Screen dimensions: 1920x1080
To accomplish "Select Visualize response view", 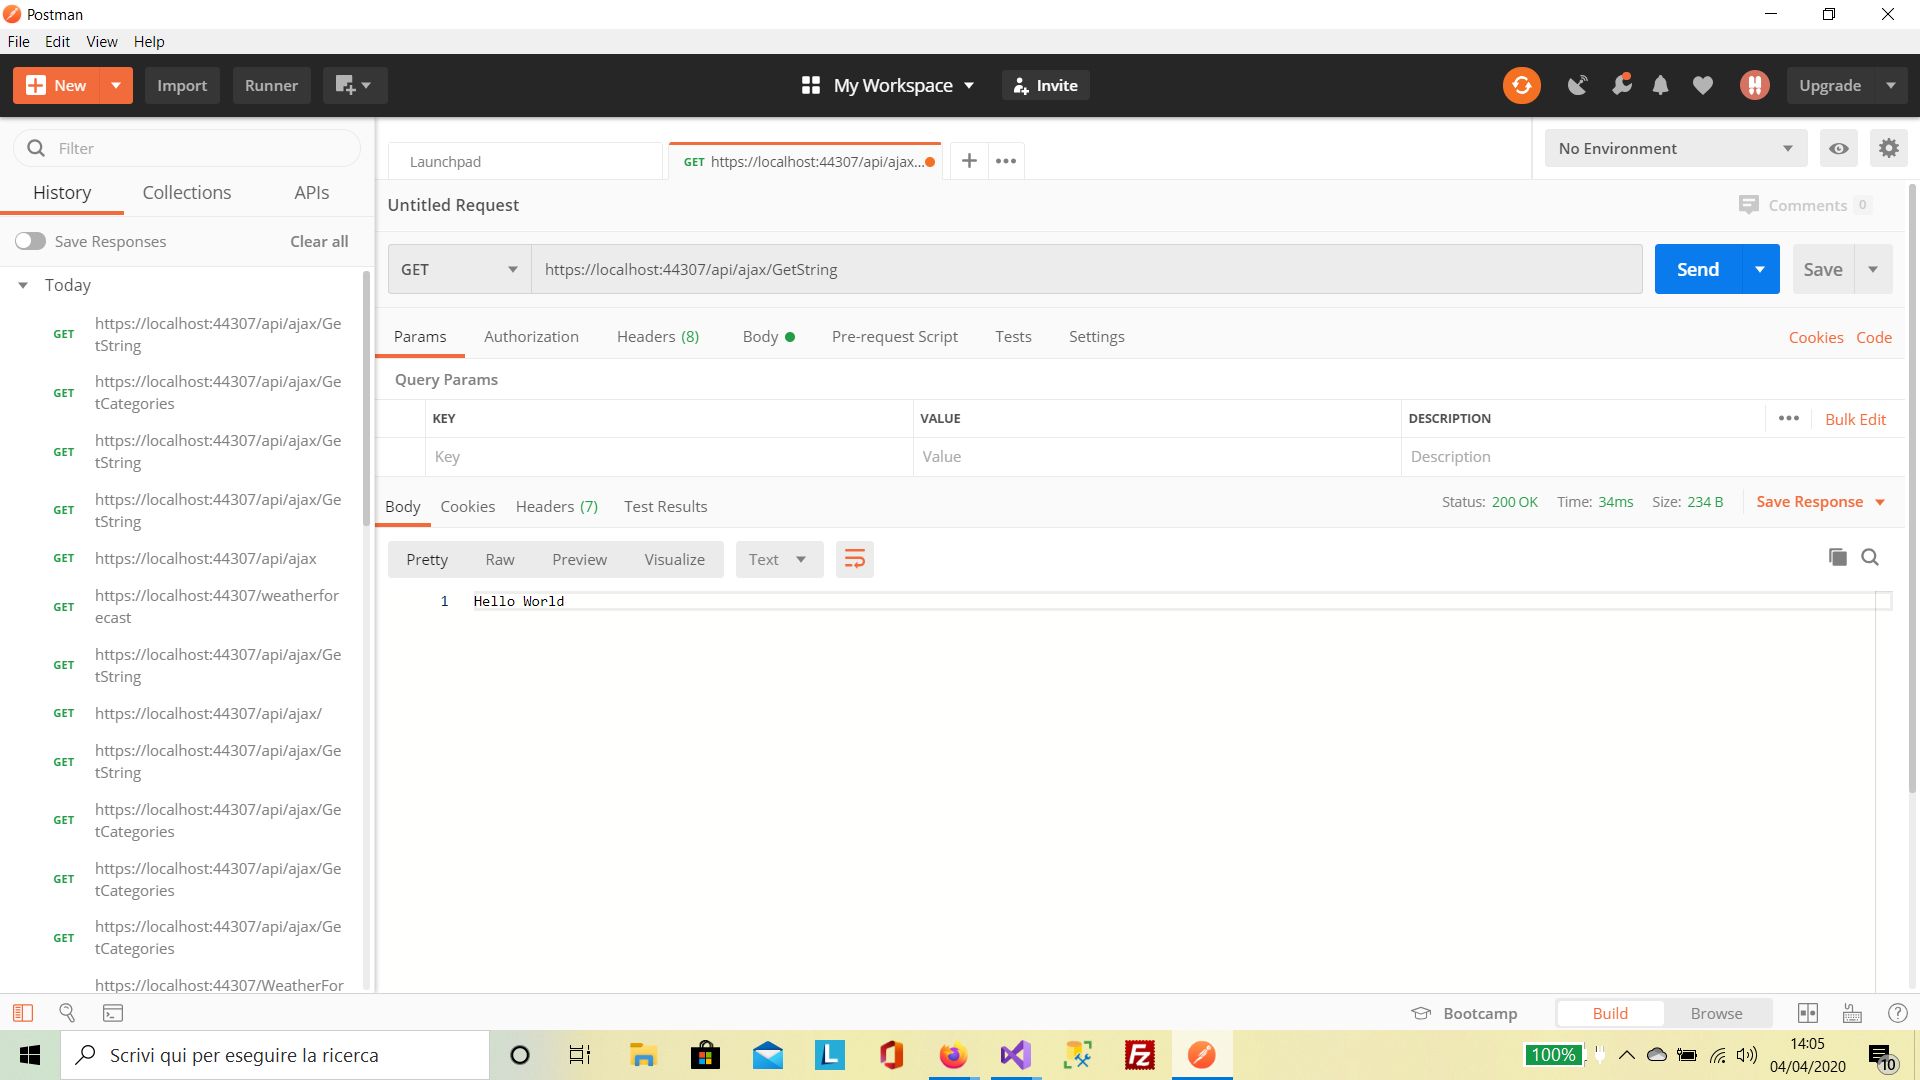I will (674, 559).
